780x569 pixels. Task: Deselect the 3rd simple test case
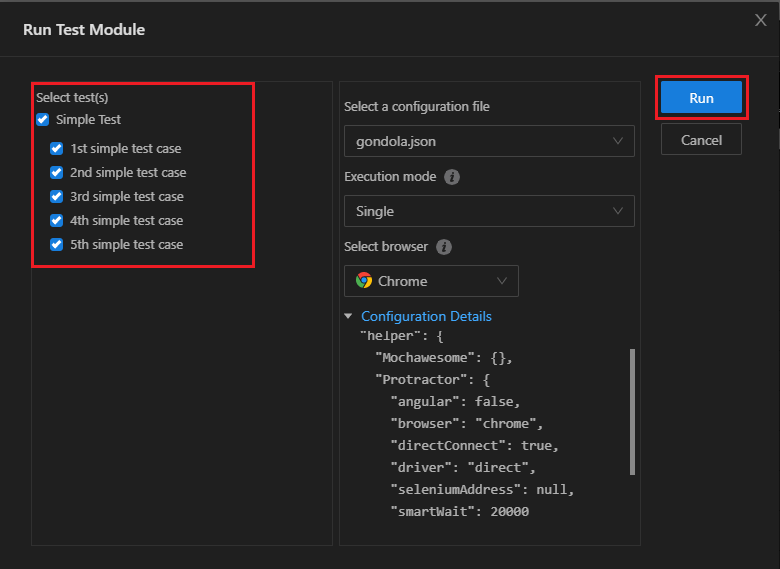click(x=57, y=197)
